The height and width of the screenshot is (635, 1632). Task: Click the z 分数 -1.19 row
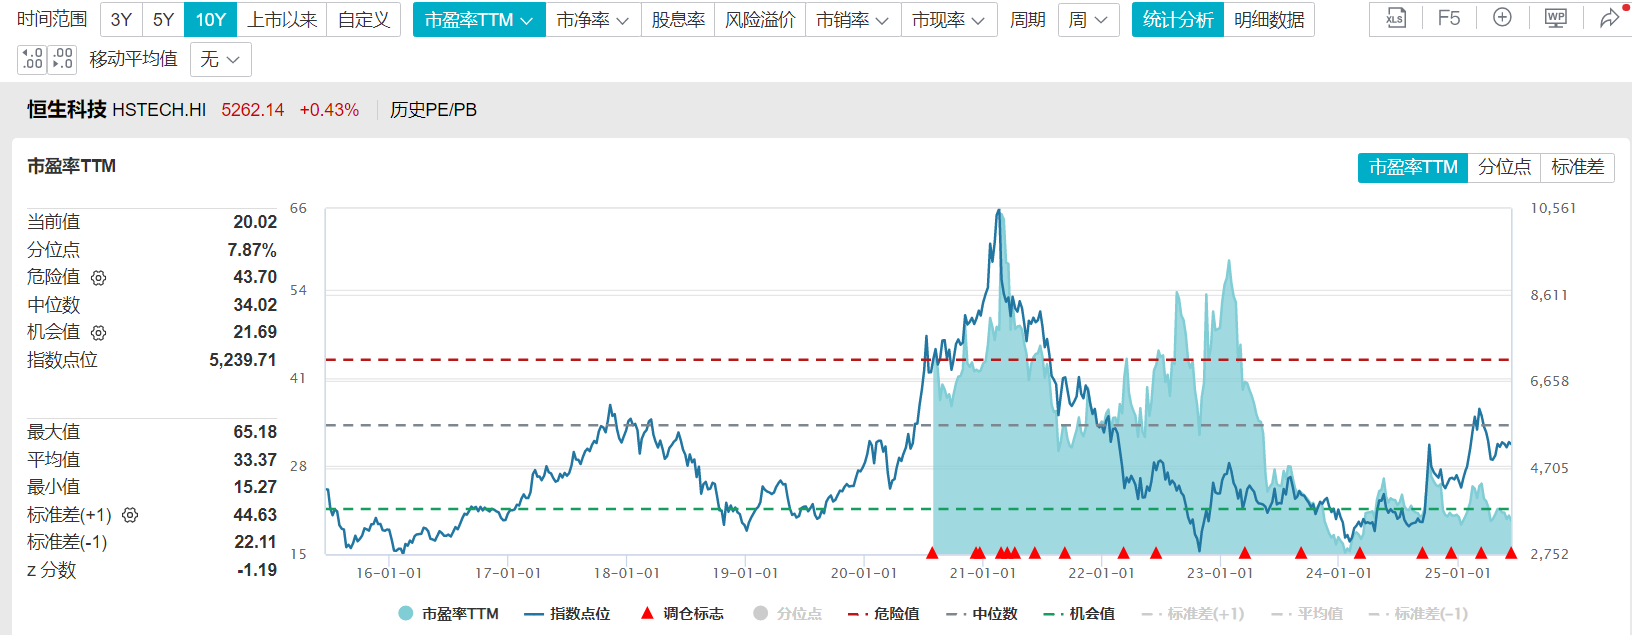click(152, 570)
